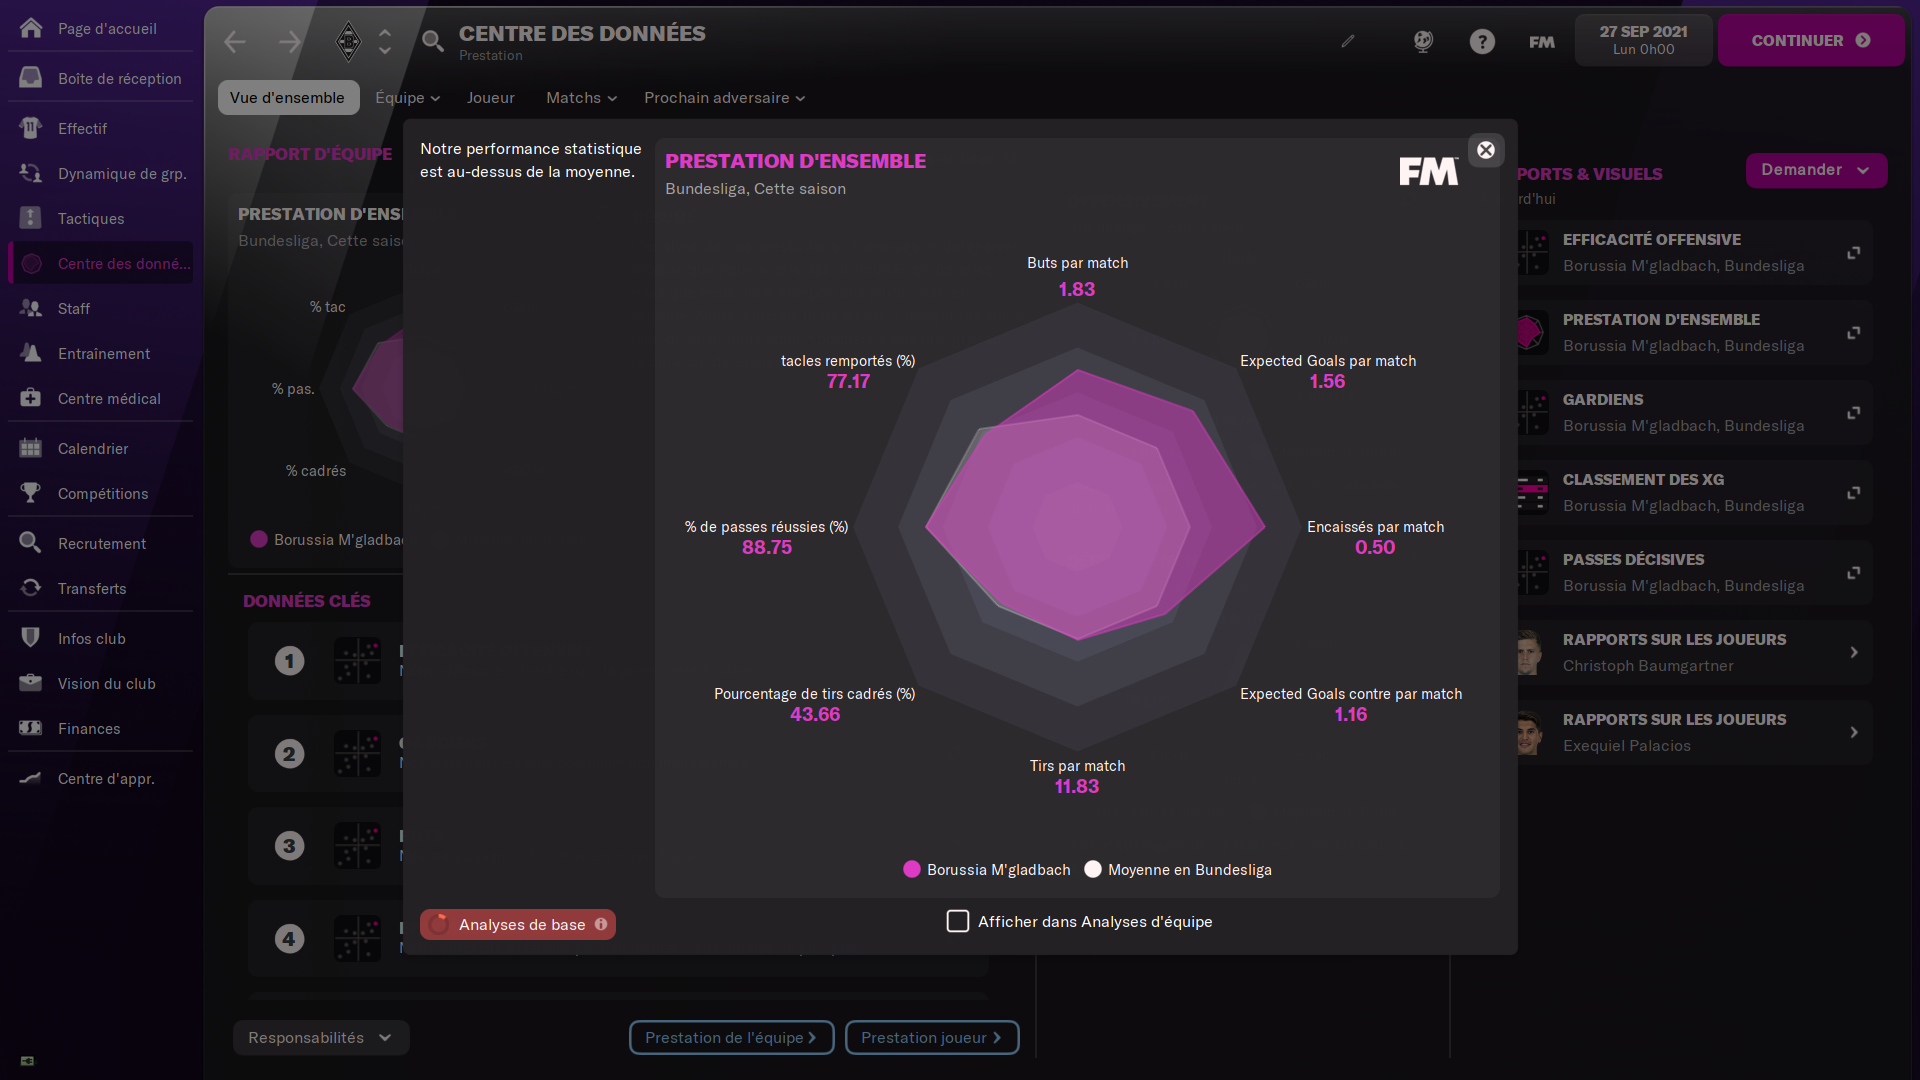Image resolution: width=1920 pixels, height=1080 pixels.
Task: Click Tirs par match value 11.83
Action: (1077, 787)
